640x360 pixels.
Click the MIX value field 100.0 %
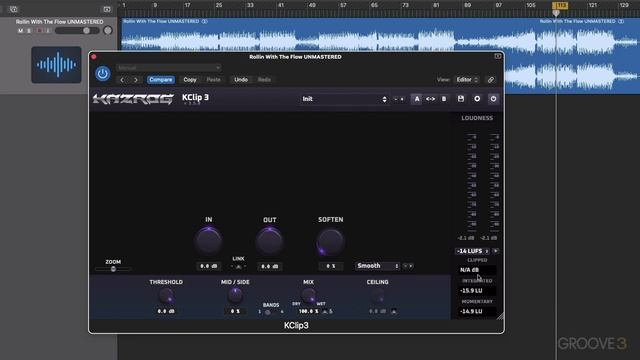(x=309, y=311)
